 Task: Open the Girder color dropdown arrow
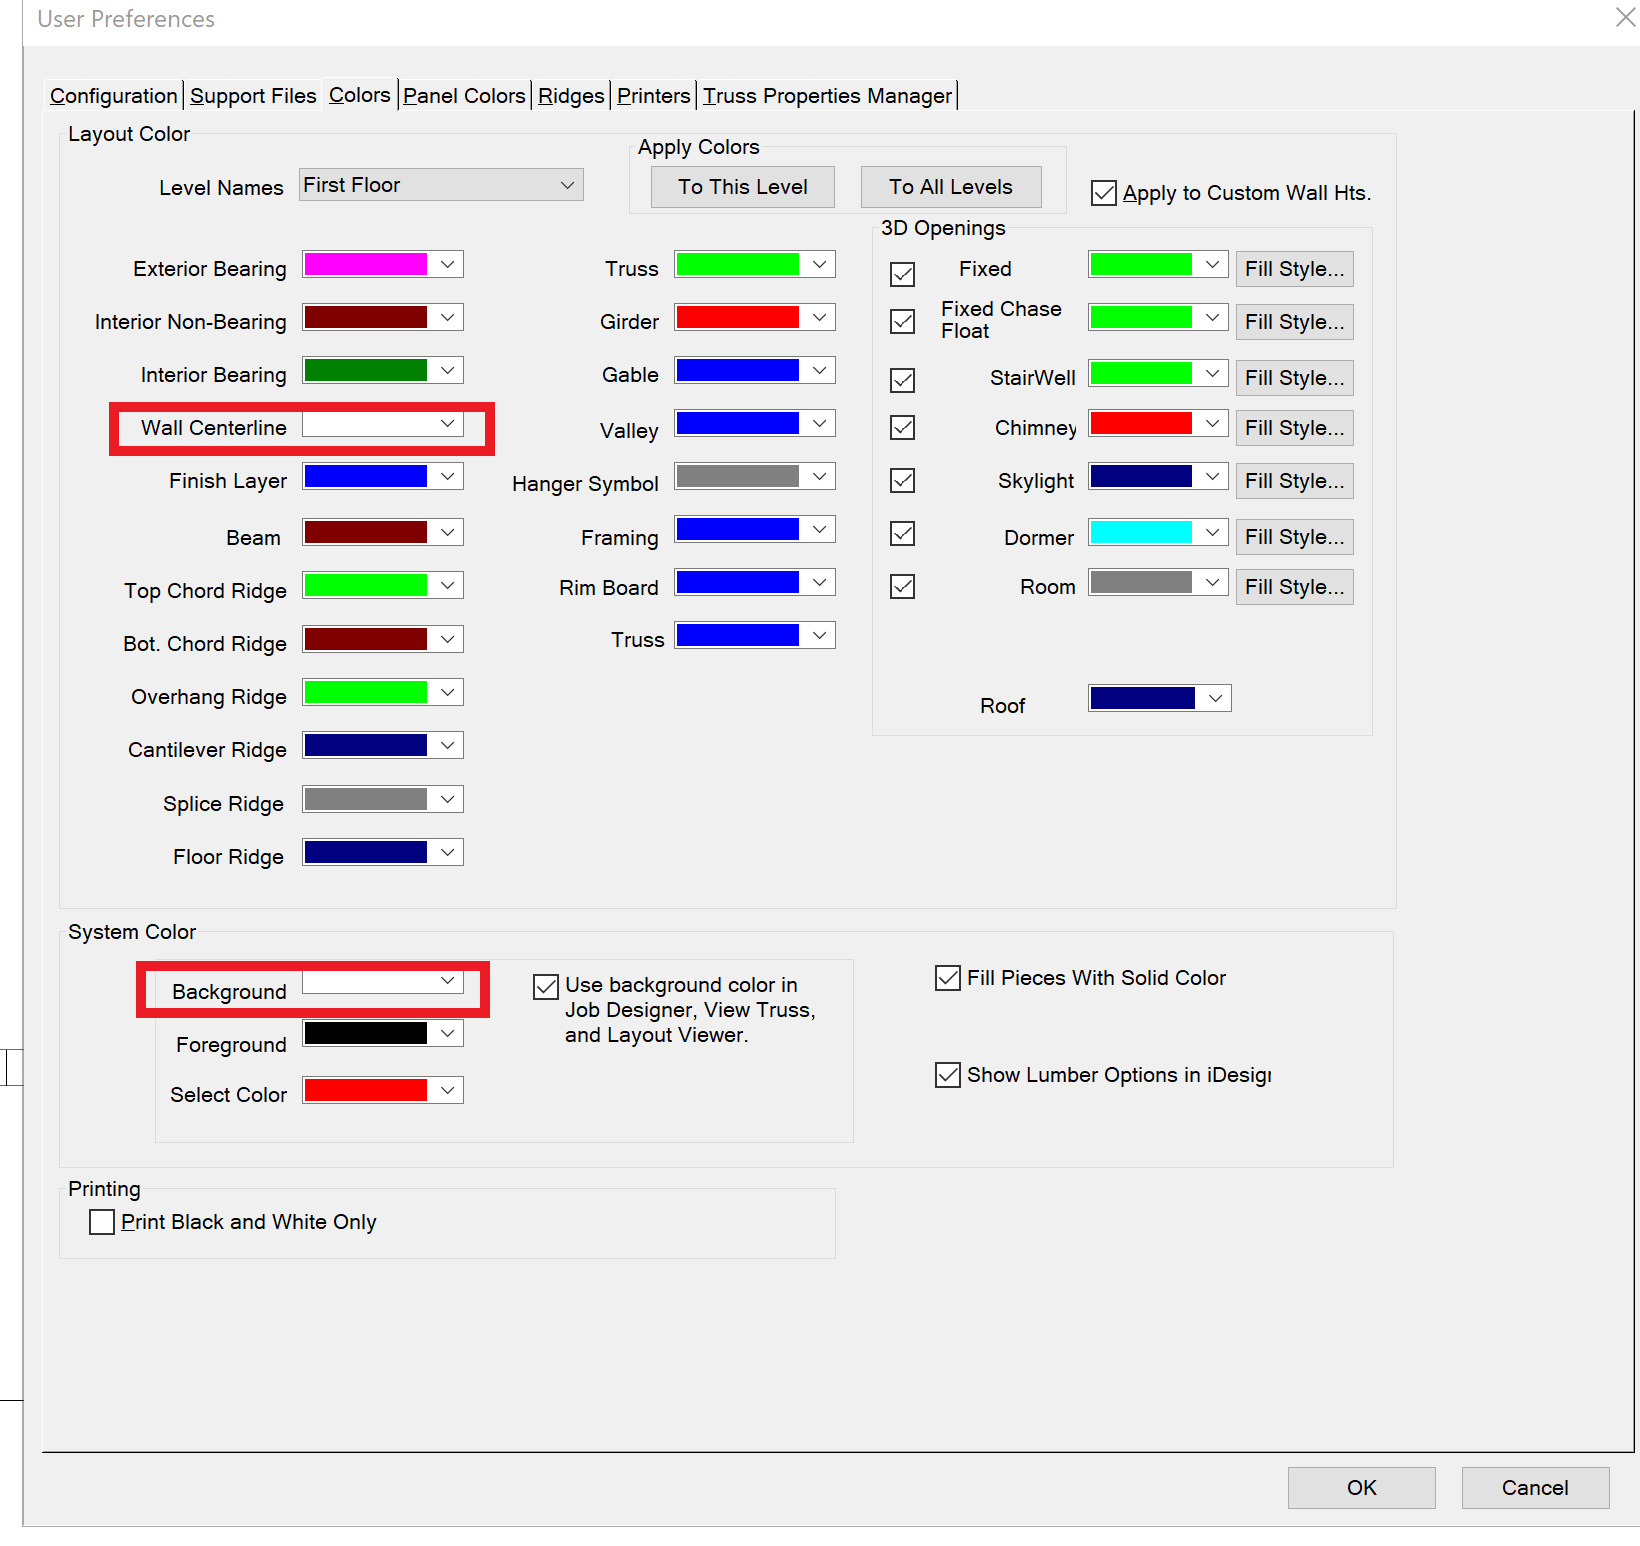[820, 317]
